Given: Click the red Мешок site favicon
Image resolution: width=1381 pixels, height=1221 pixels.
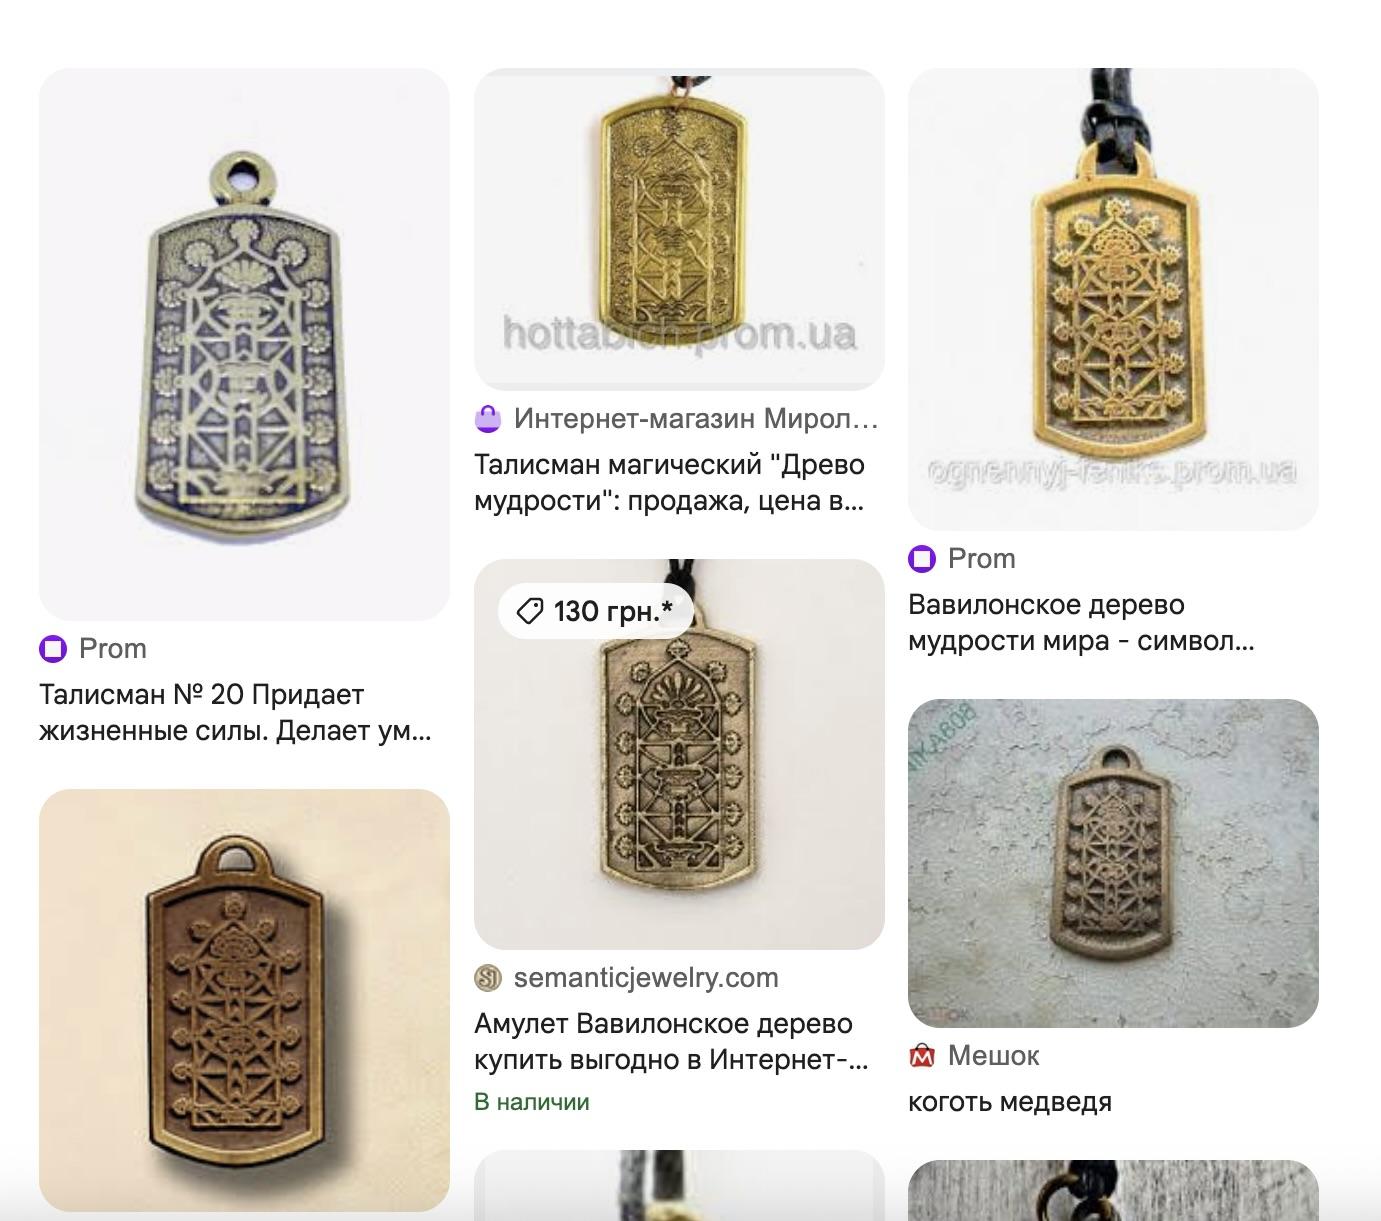Looking at the screenshot, I should (x=922, y=1055).
